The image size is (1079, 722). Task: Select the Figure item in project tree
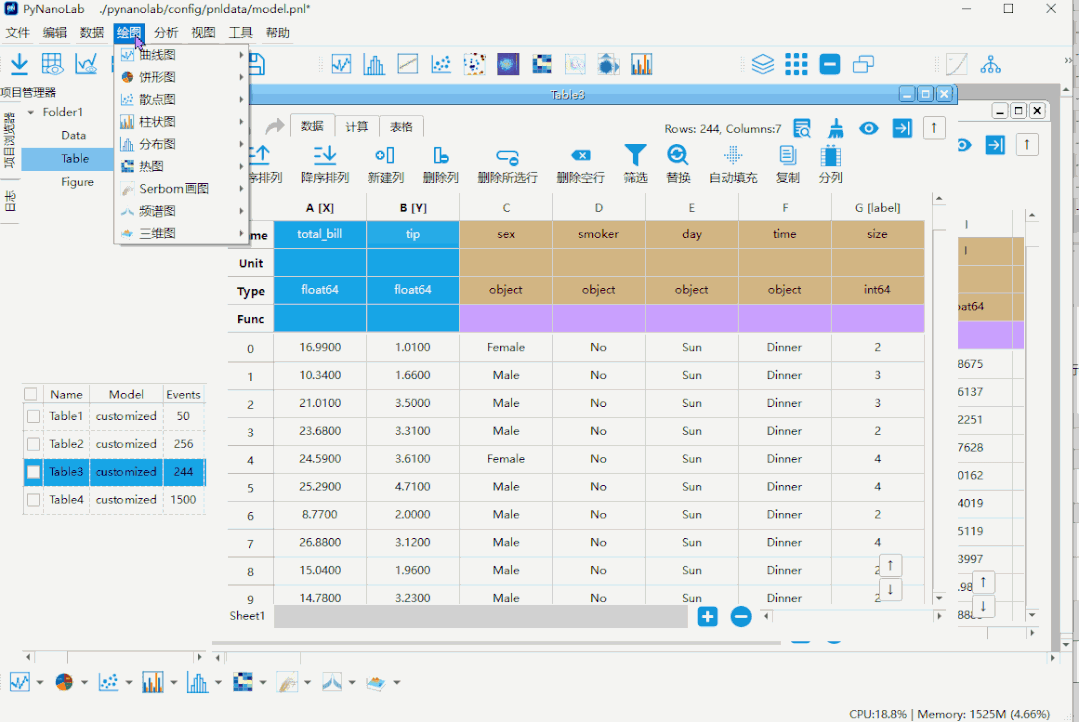[77, 182]
